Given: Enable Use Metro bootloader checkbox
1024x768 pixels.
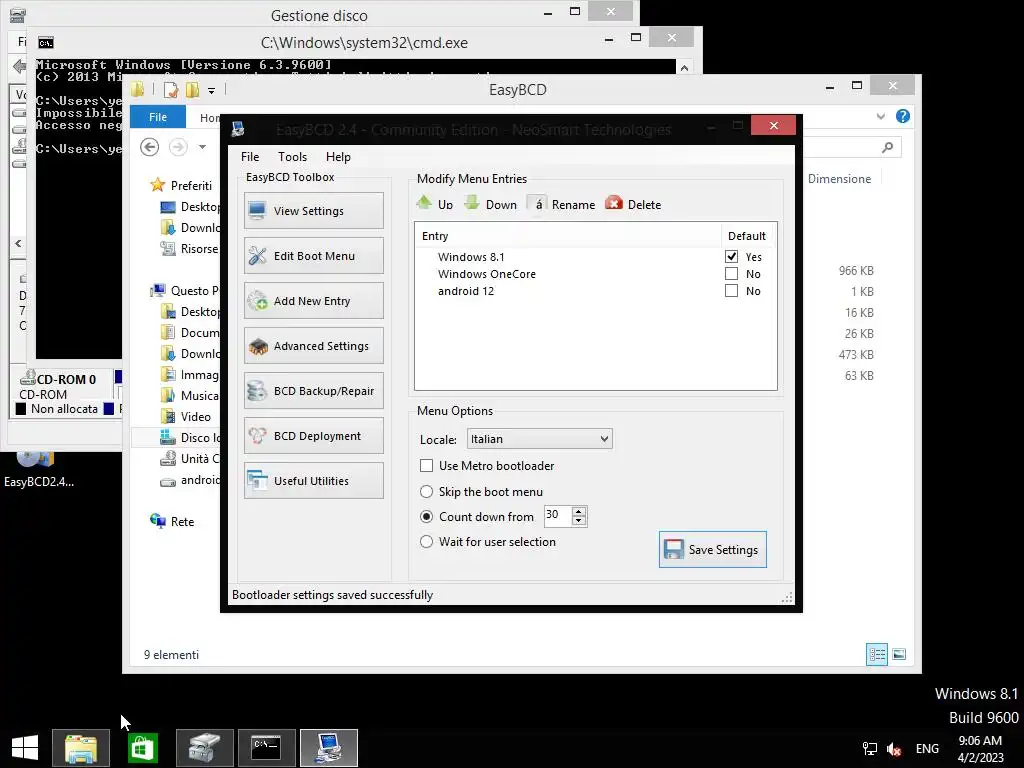Looking at the screenshot, I should pyautogui.click(x=426, y=466).
